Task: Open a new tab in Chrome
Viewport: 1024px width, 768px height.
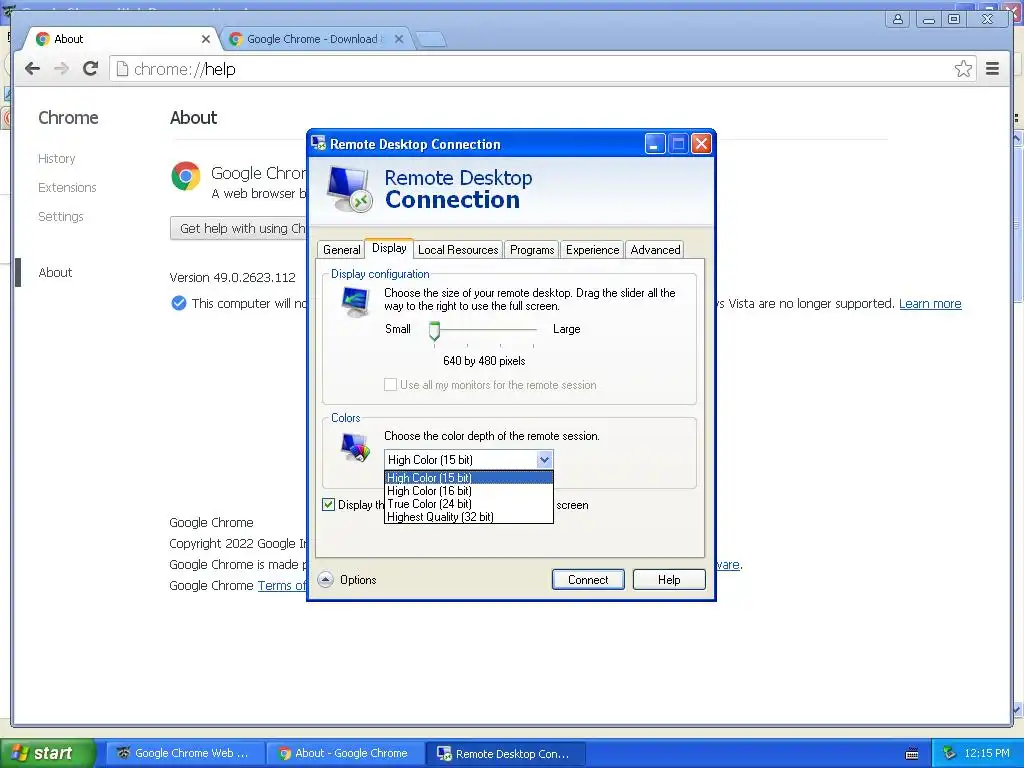Action: pyautogui.click(x=431, y=40)
